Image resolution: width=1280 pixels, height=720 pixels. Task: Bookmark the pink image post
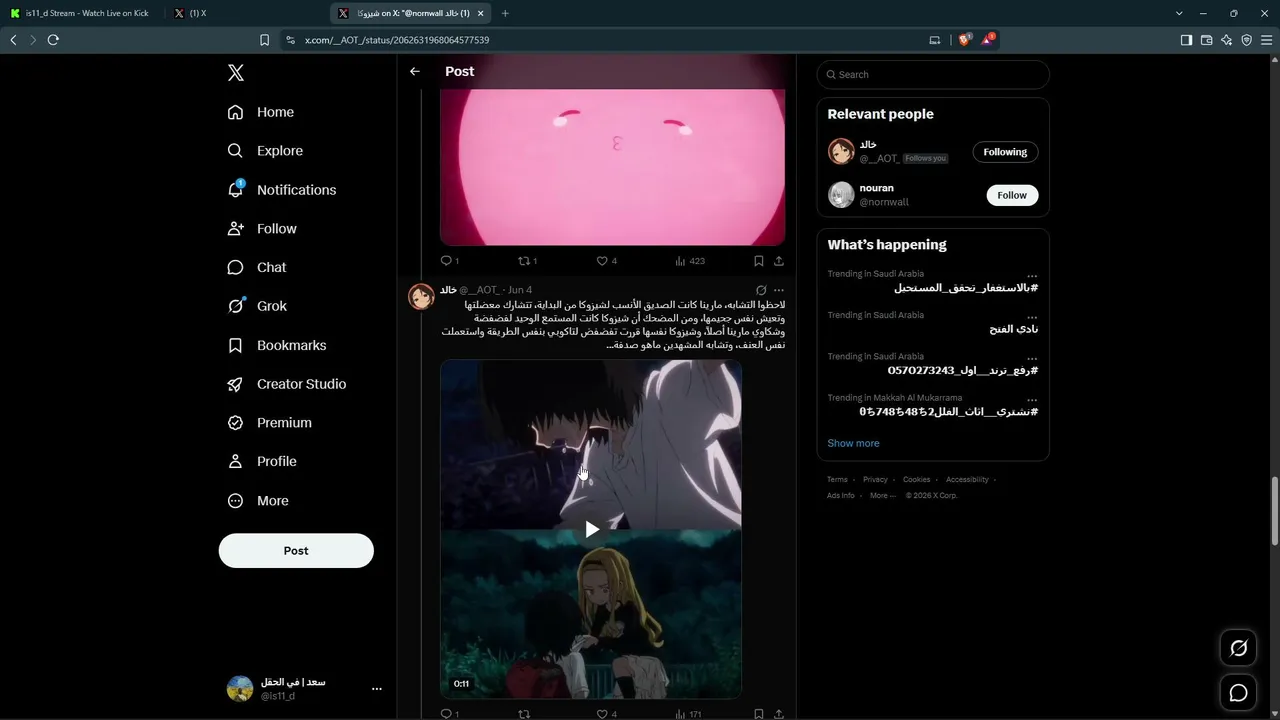(759, 261)
